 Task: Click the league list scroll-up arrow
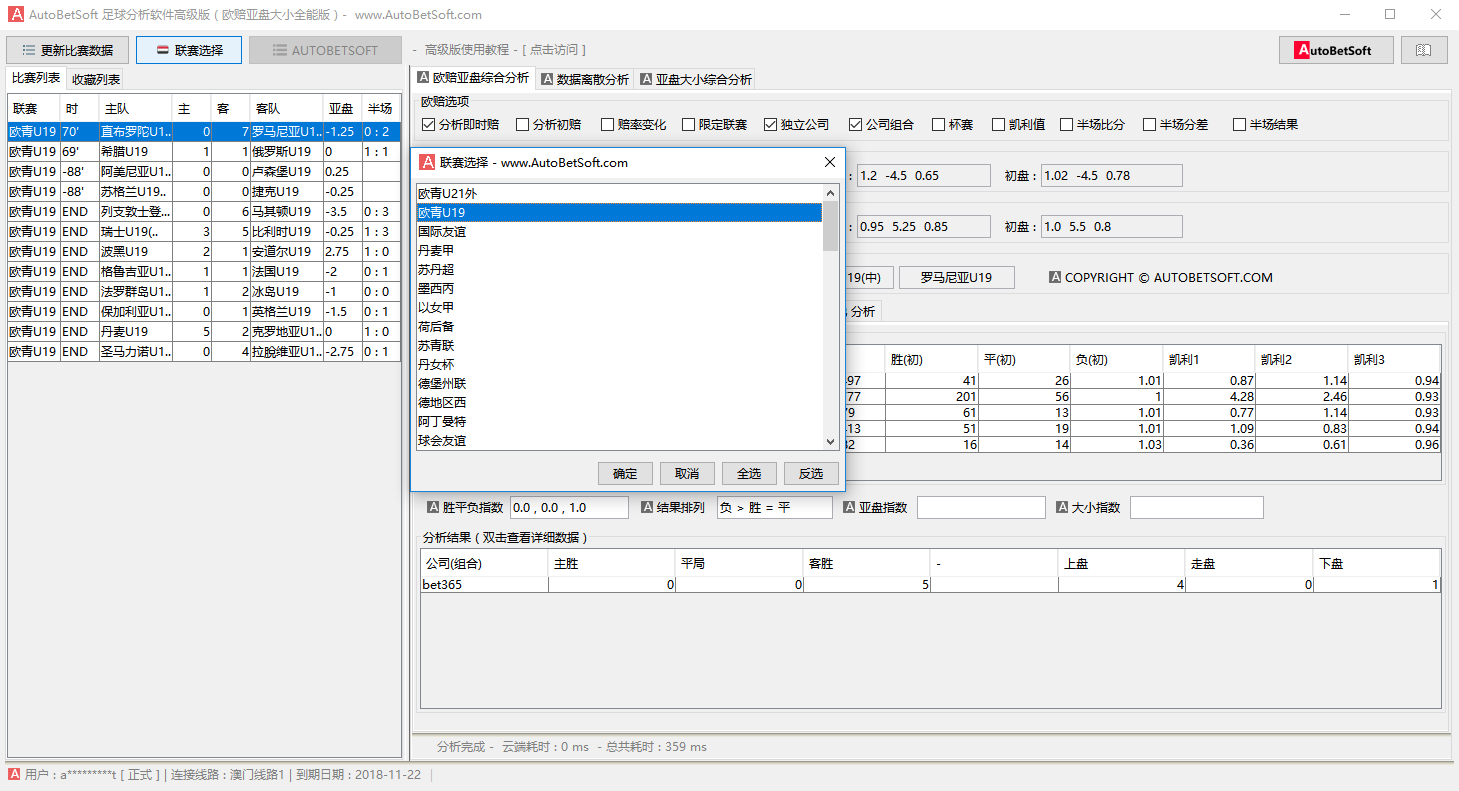click(x=830, y=192)
